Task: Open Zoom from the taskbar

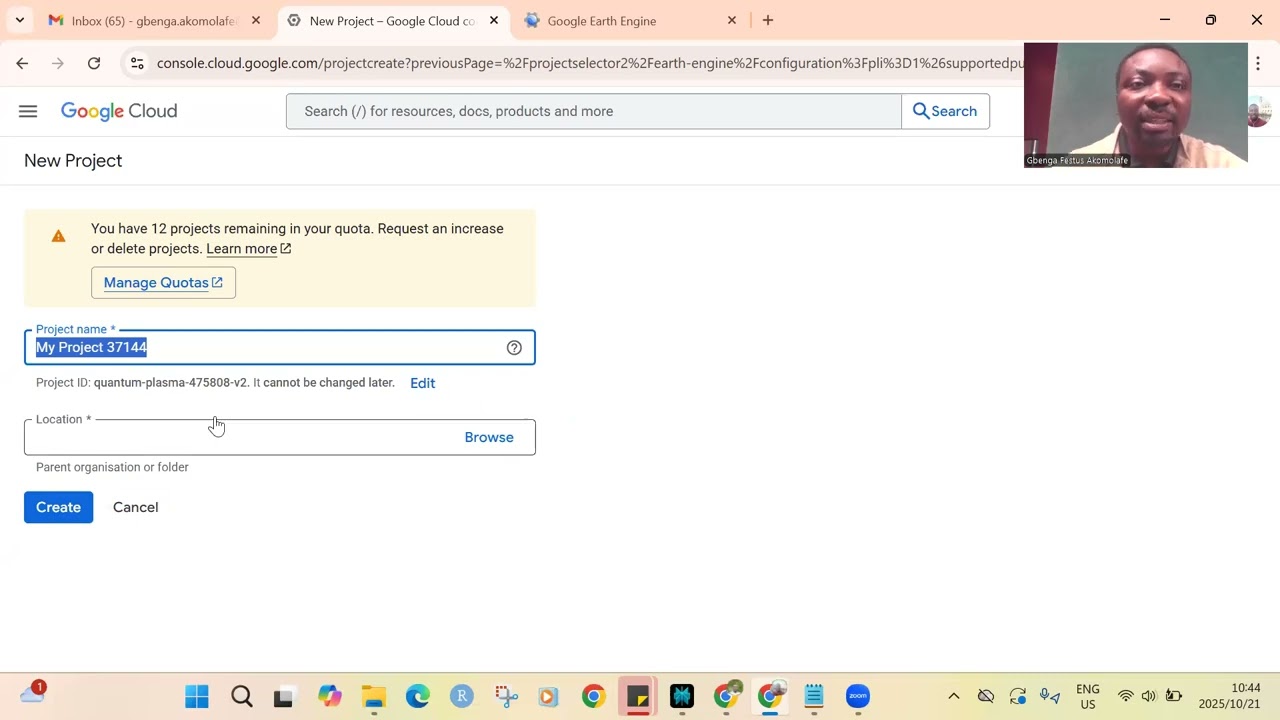Action: pos(858,696)
